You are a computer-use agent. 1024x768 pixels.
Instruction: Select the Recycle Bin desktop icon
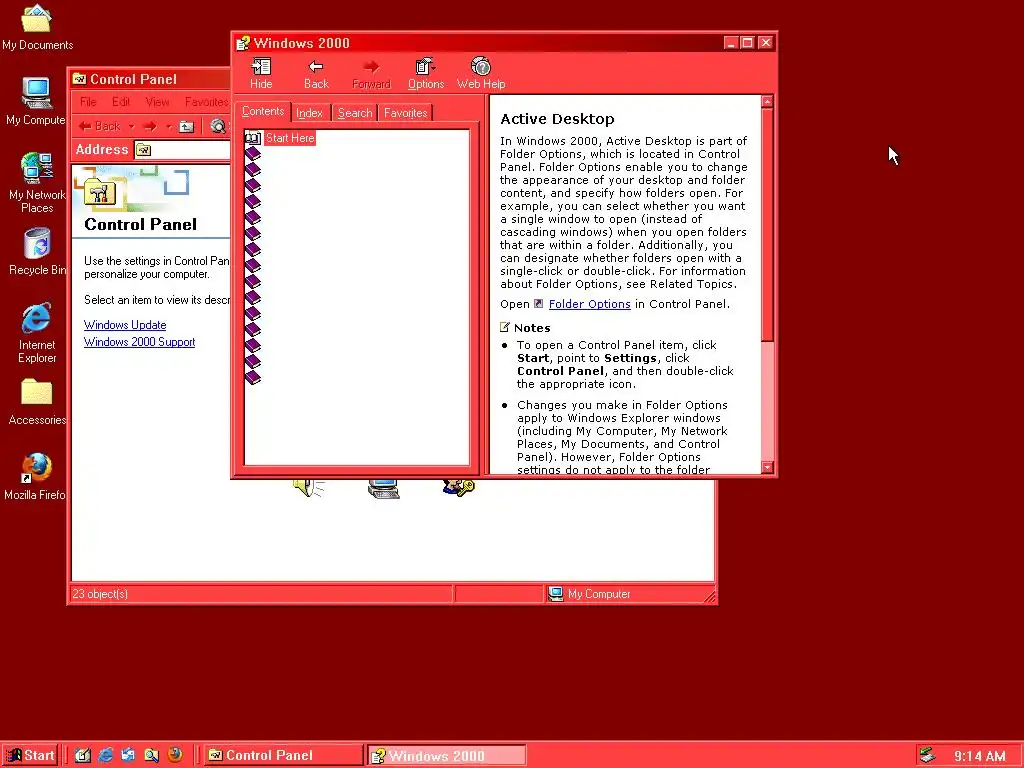[37, 251]
